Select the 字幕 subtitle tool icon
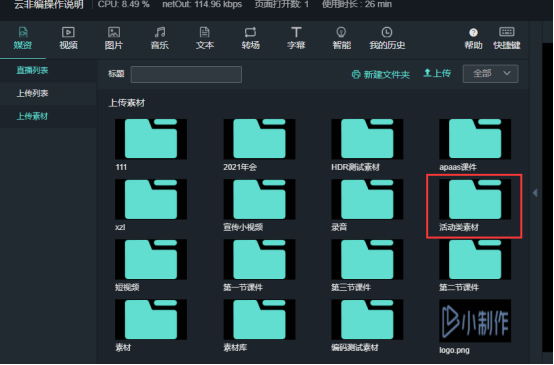 [x=296, y=33]
